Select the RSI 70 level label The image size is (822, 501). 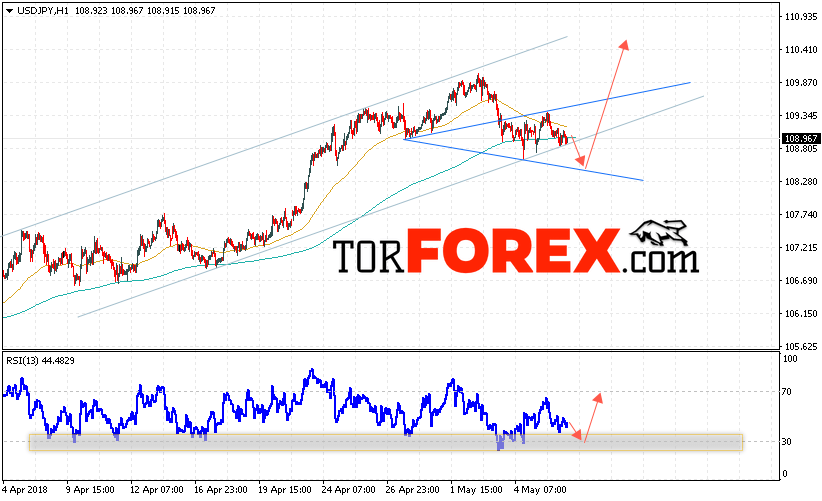click(787, 392)
